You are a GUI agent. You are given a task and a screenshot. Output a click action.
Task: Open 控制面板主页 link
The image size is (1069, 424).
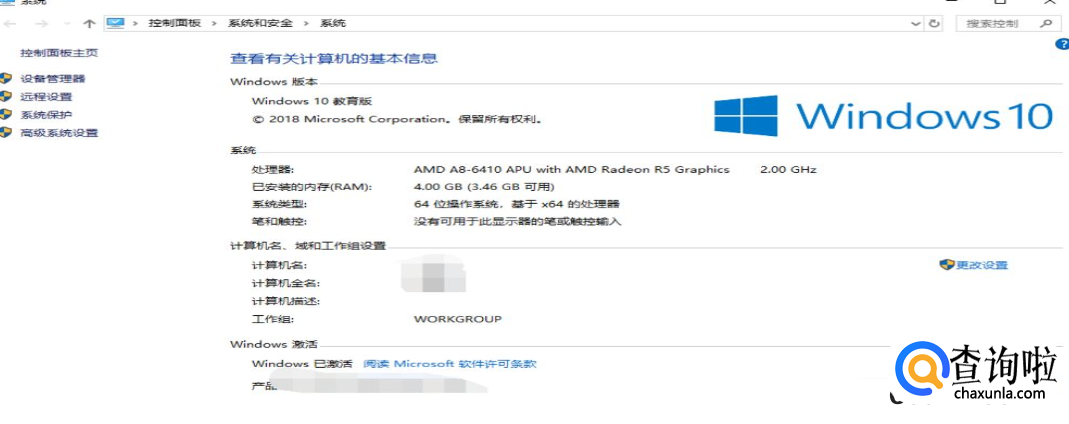(59, 52)
